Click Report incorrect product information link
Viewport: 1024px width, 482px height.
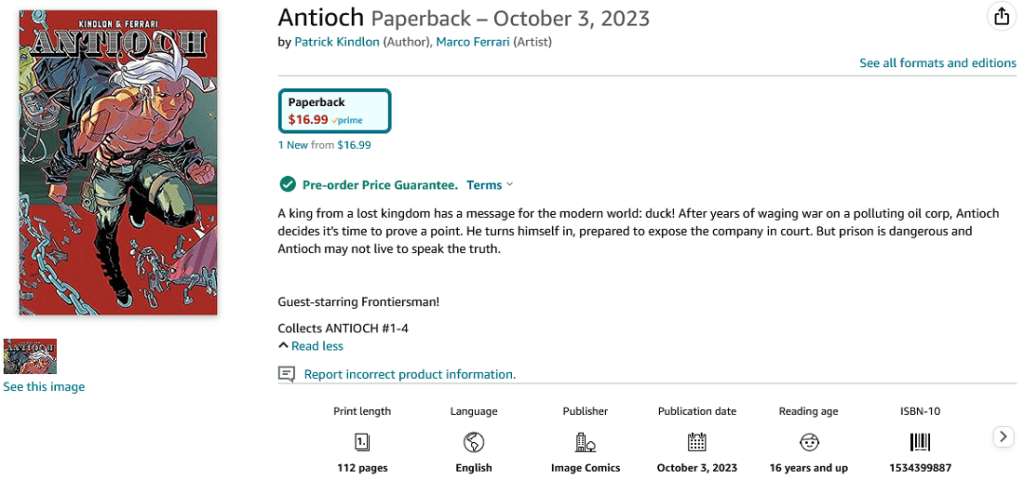[x=409, y=374]
